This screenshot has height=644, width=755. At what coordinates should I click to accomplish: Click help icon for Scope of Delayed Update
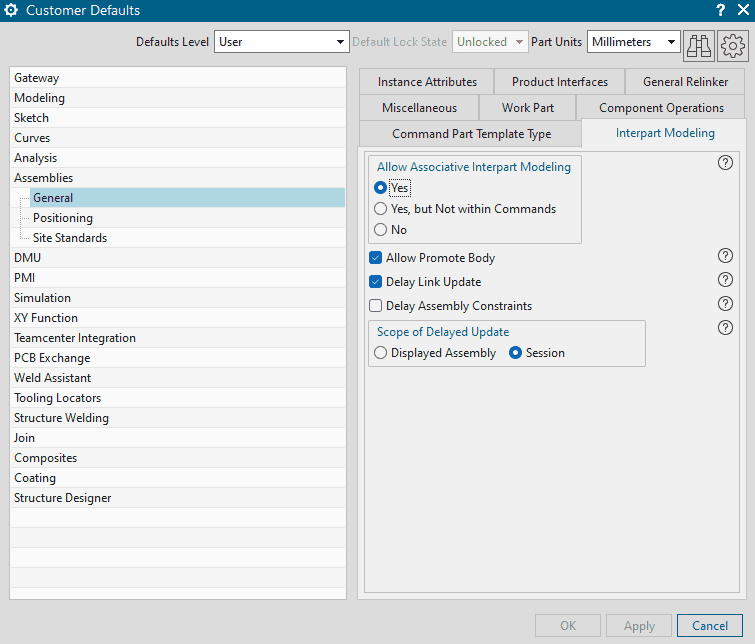click(725, 328)
